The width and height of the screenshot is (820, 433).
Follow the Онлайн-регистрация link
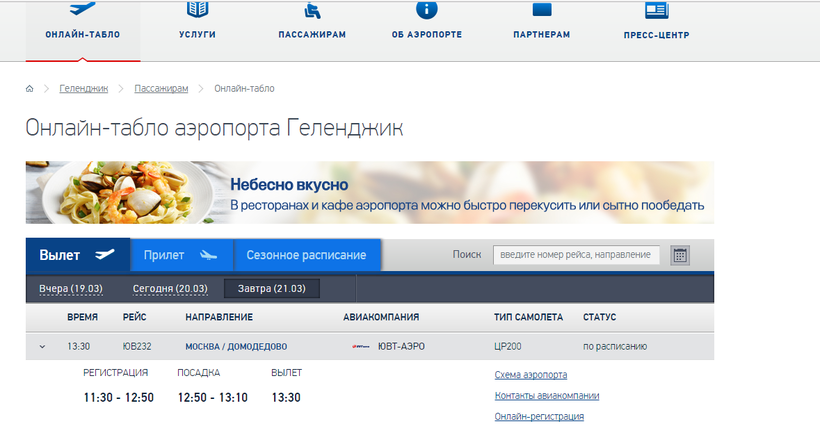[x=539, y=416]
